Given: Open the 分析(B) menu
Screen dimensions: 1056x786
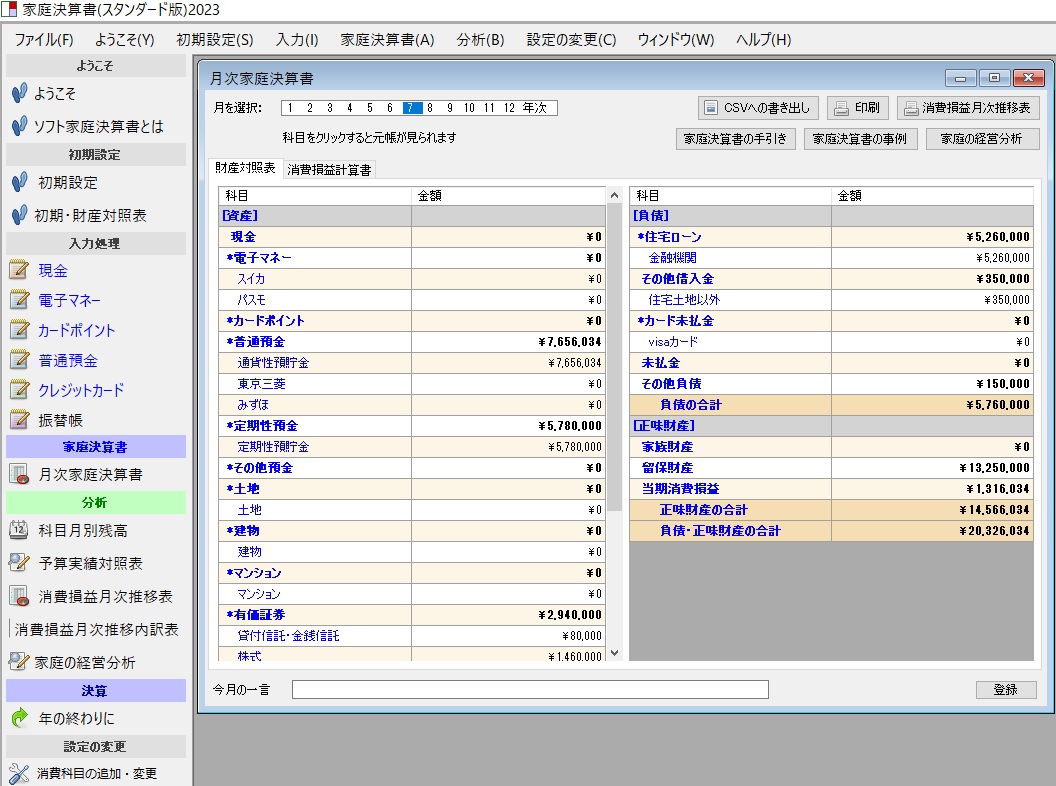Looking at the screenshot, I should 480,40.
